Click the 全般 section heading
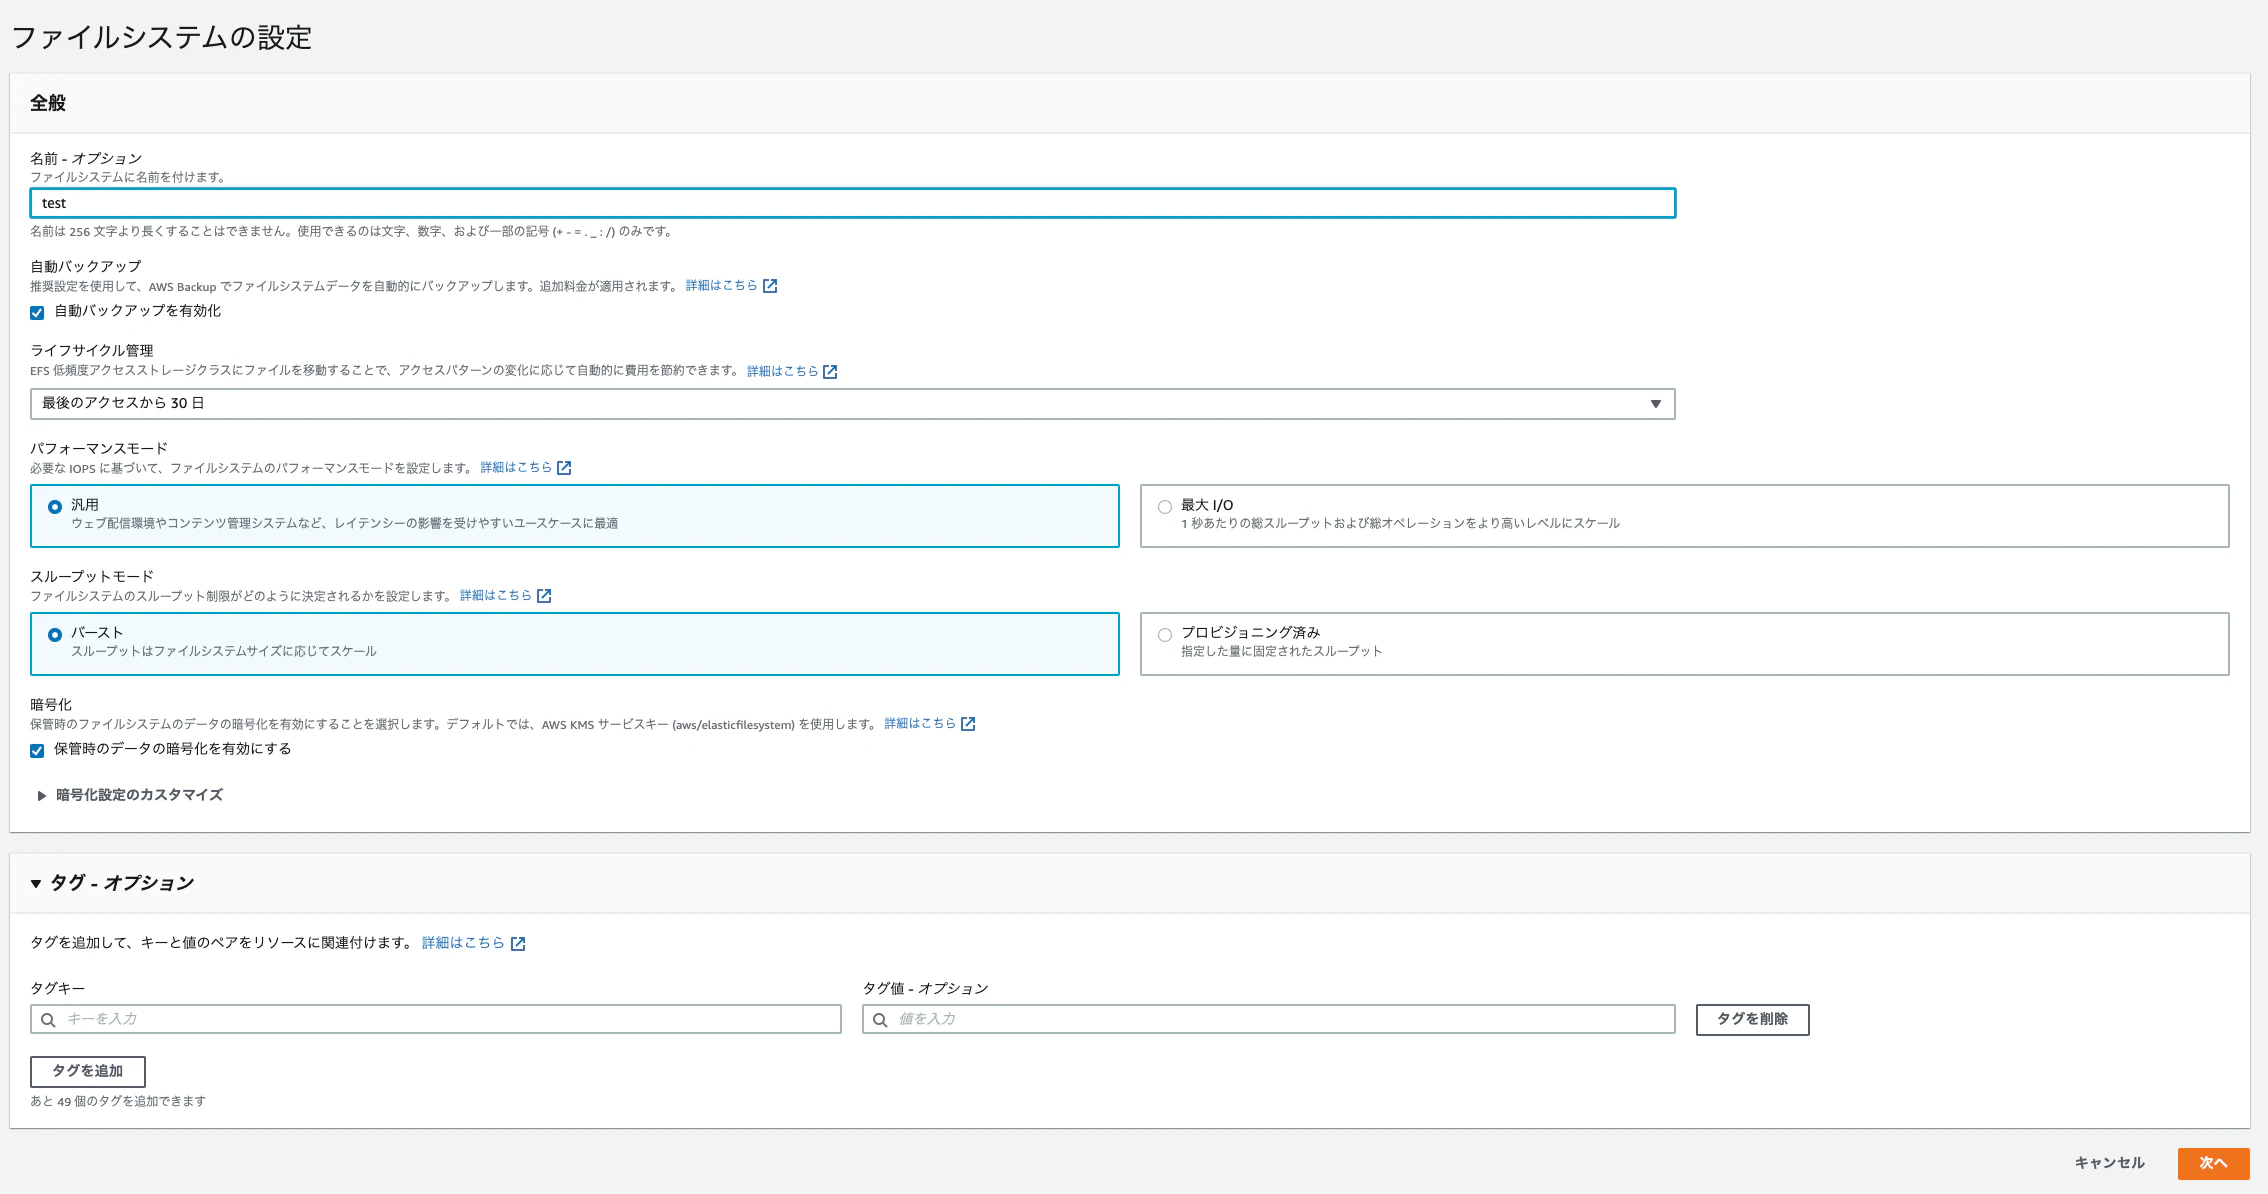The height and width of the screenshot is (1194, 2268). [48, 103]
